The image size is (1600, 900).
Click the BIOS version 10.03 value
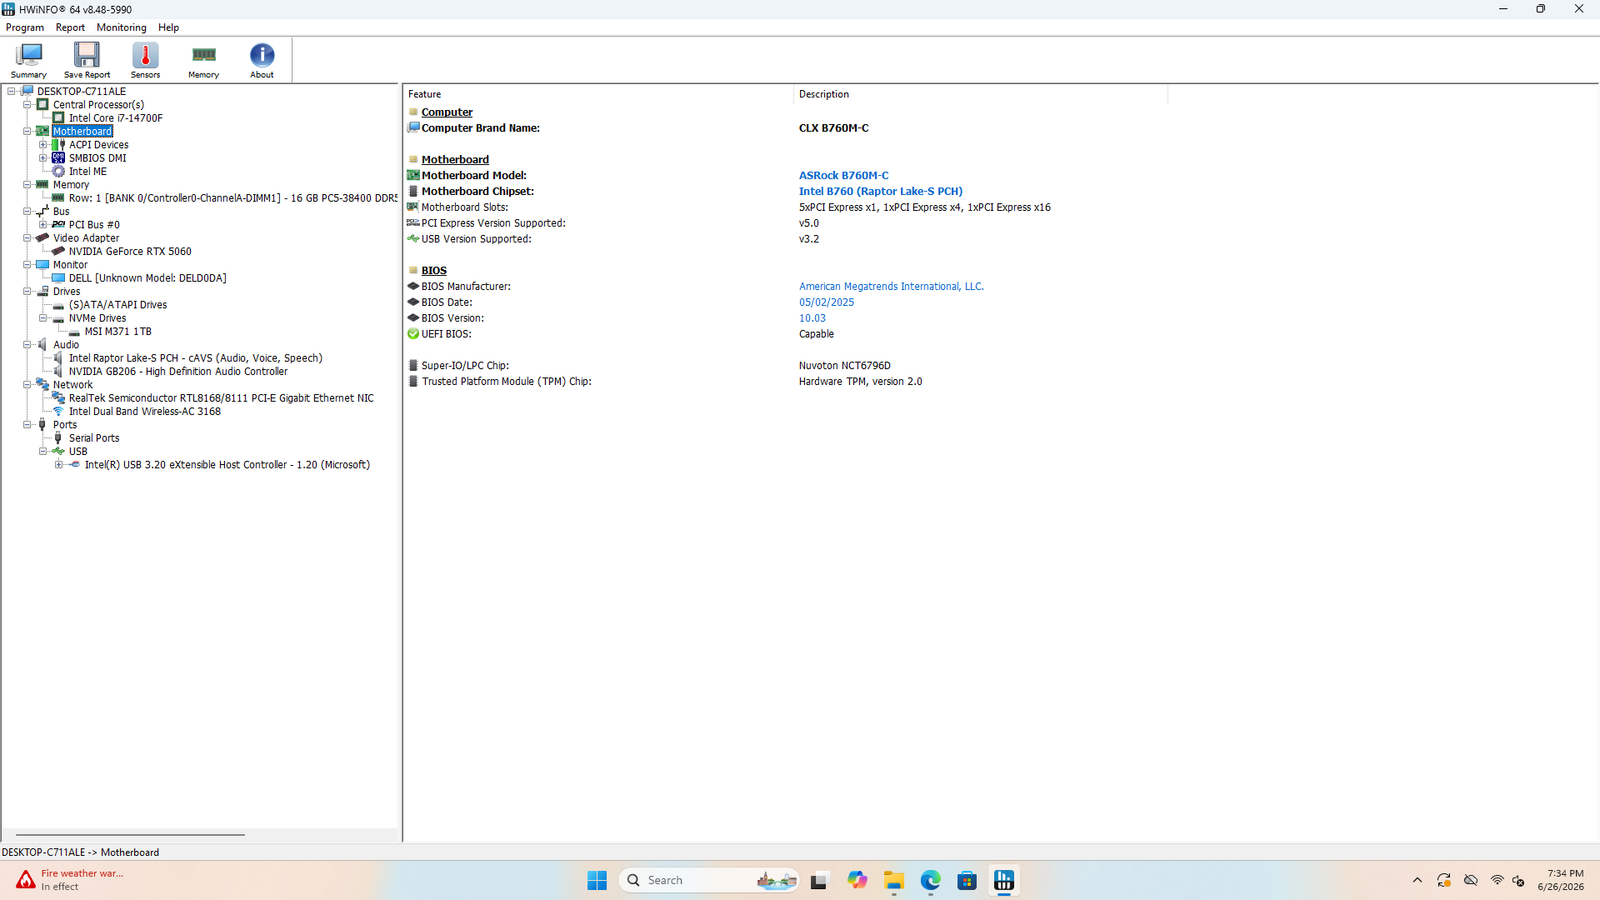tap(812, 318)
